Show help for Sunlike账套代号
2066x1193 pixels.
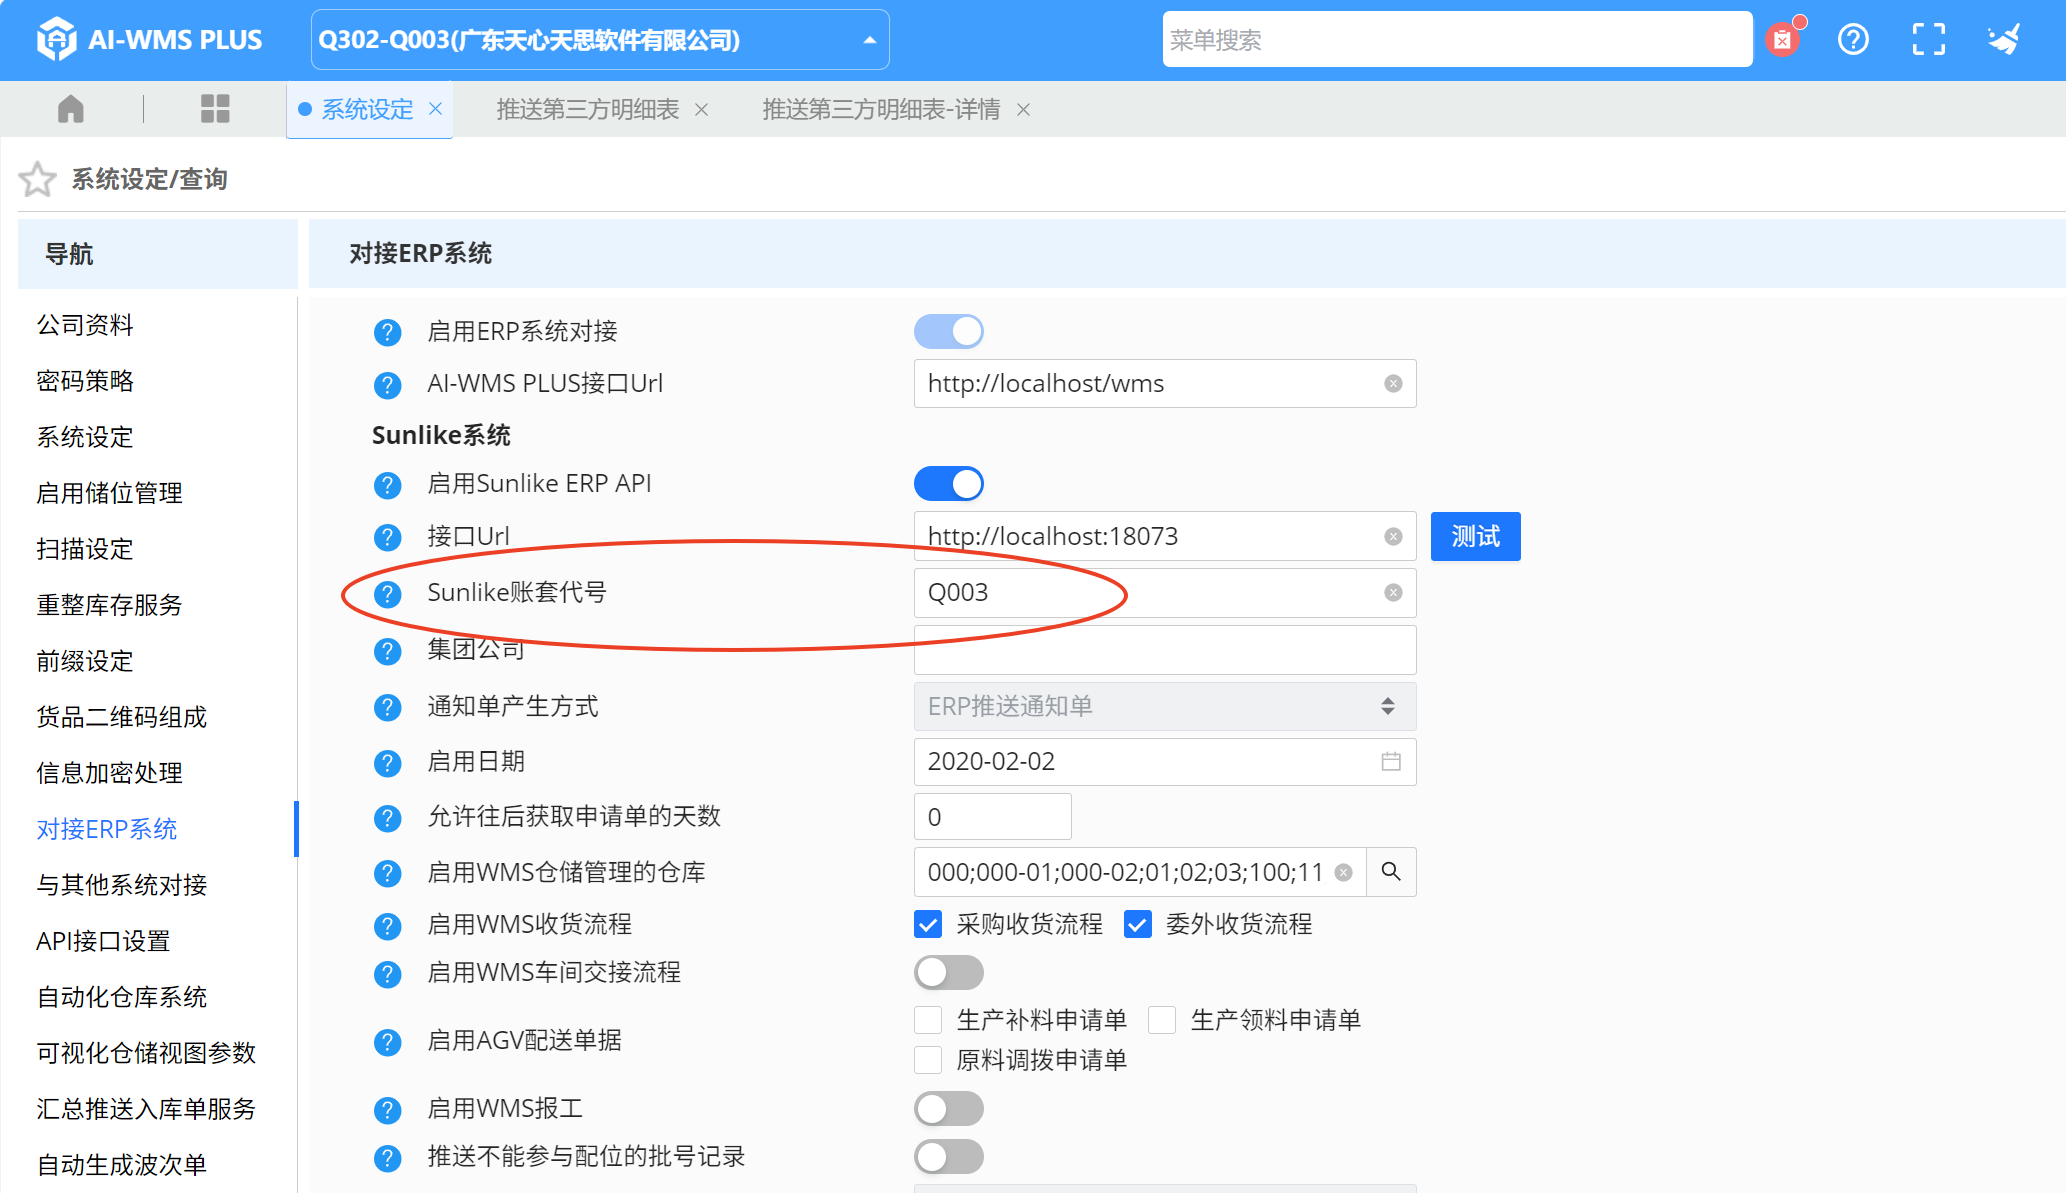coord(387,594)
